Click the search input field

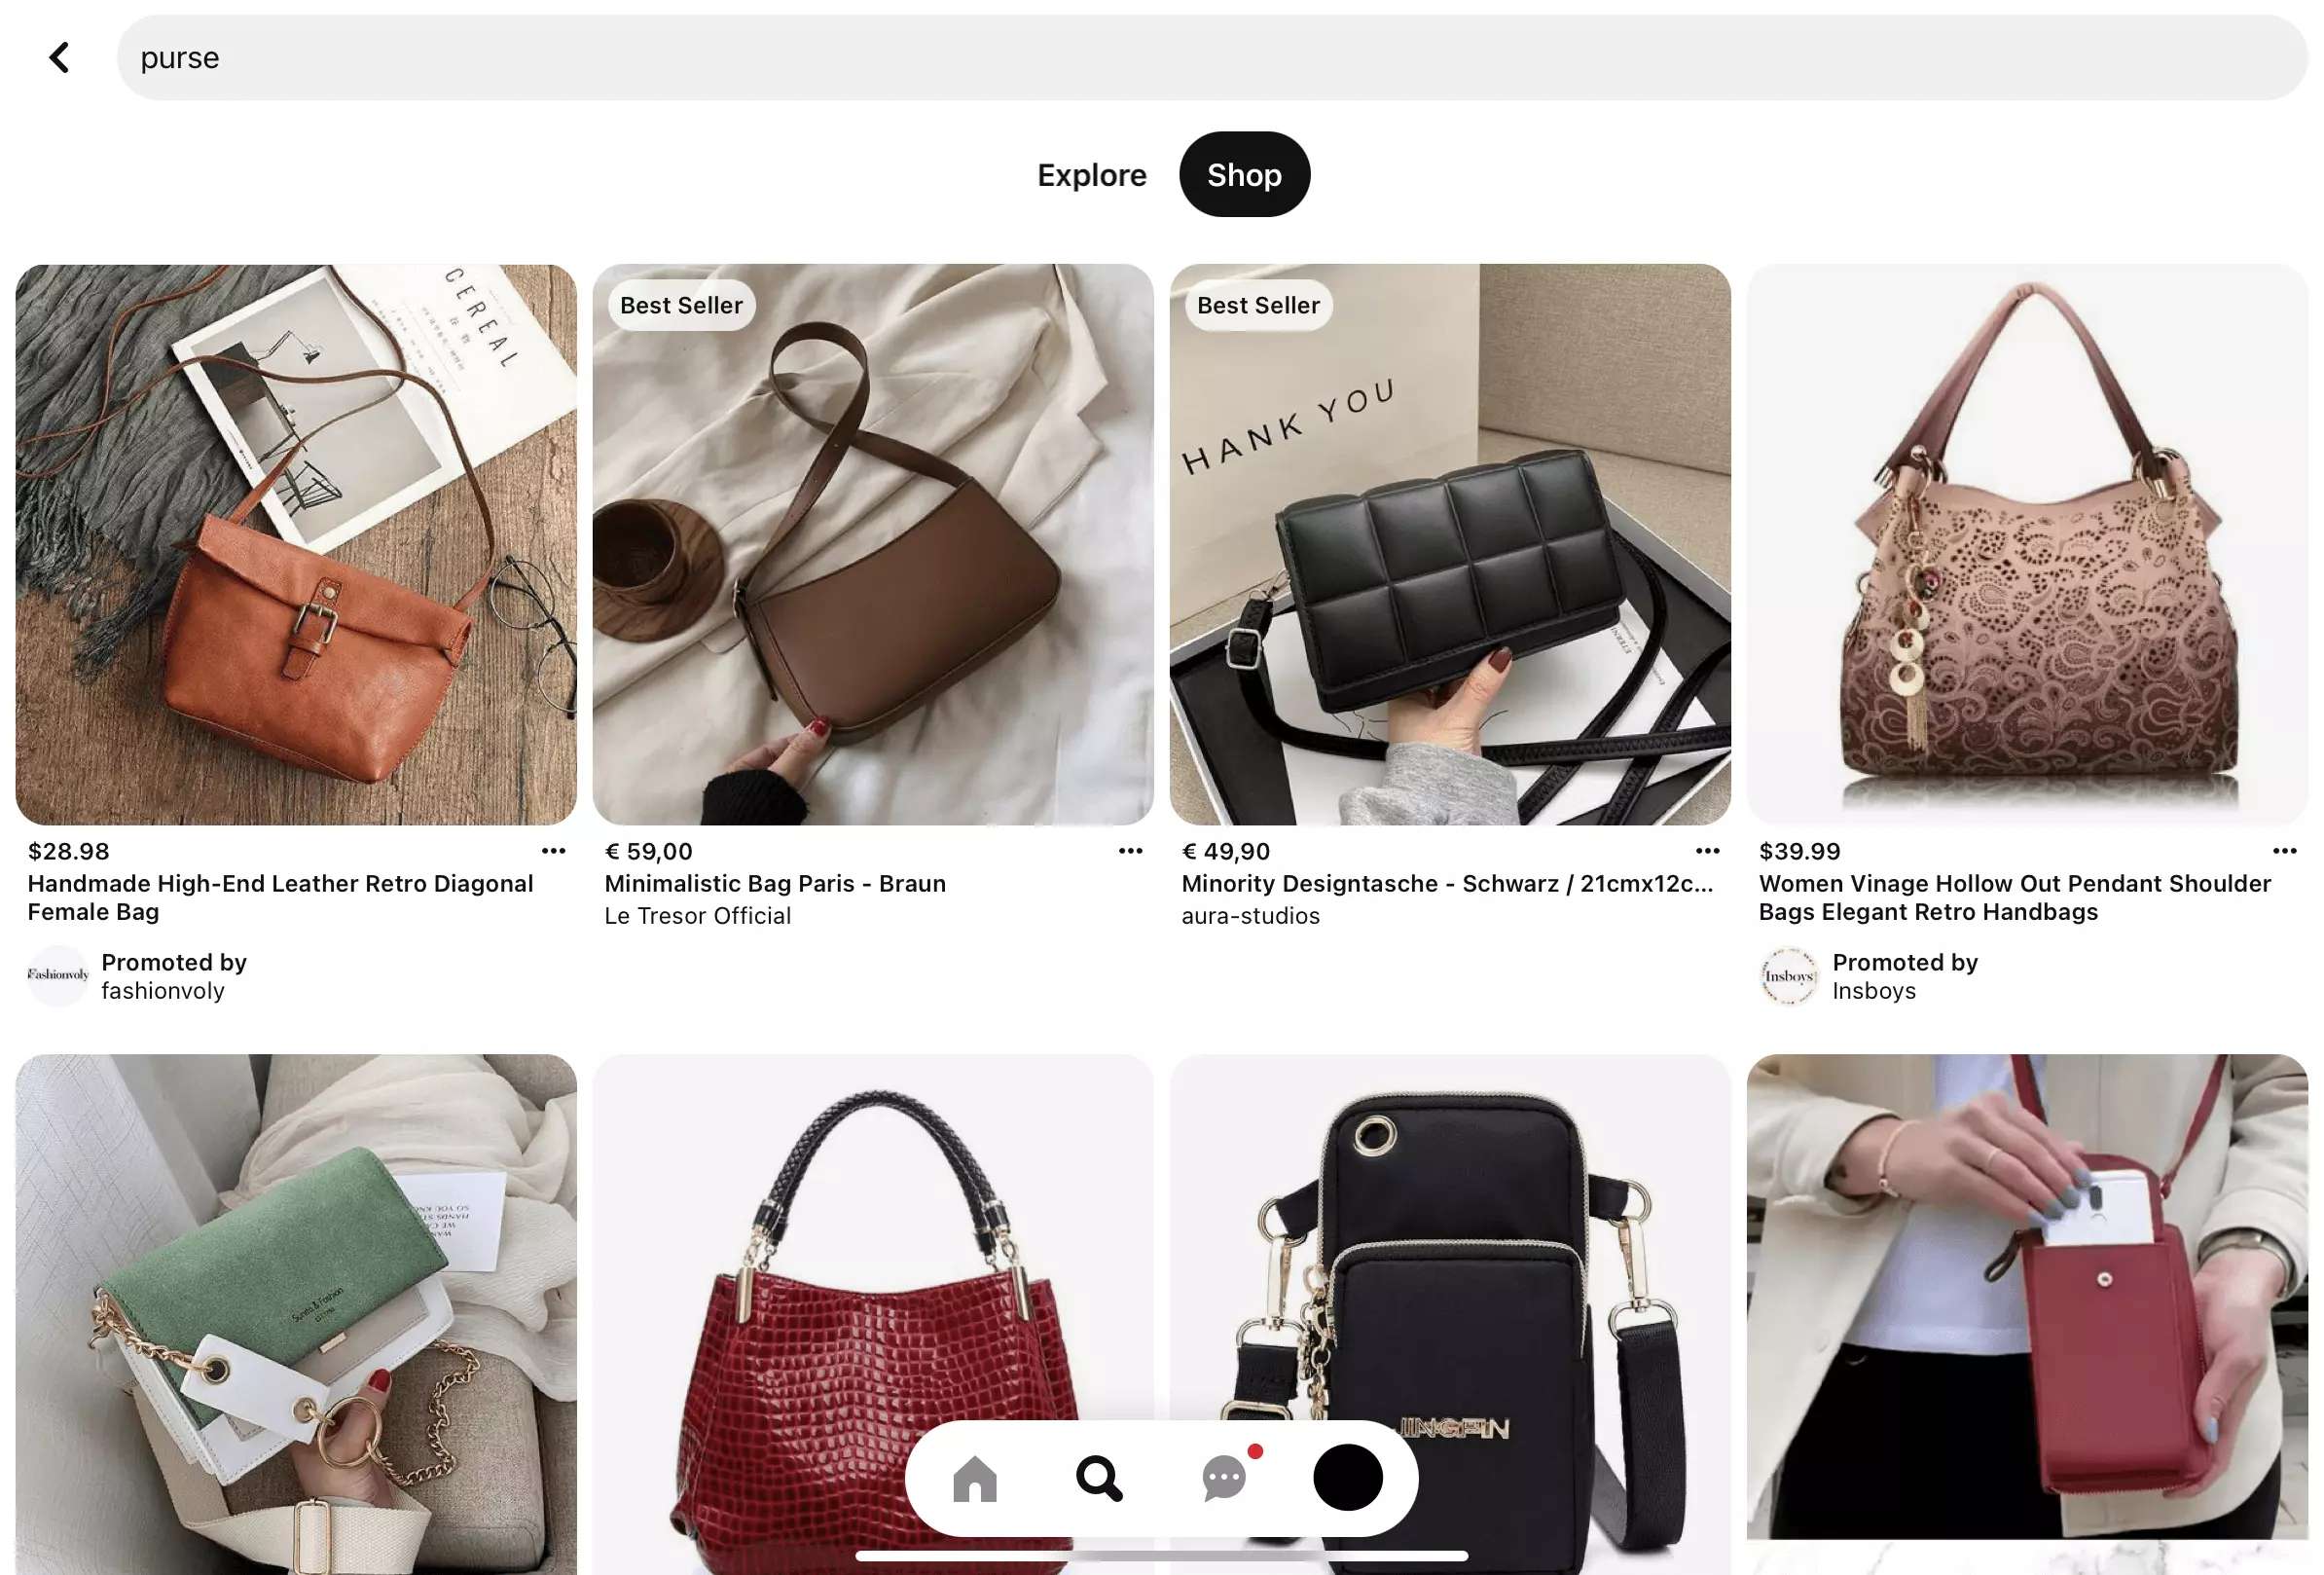pyautogui.click(x=1212, y=58)
